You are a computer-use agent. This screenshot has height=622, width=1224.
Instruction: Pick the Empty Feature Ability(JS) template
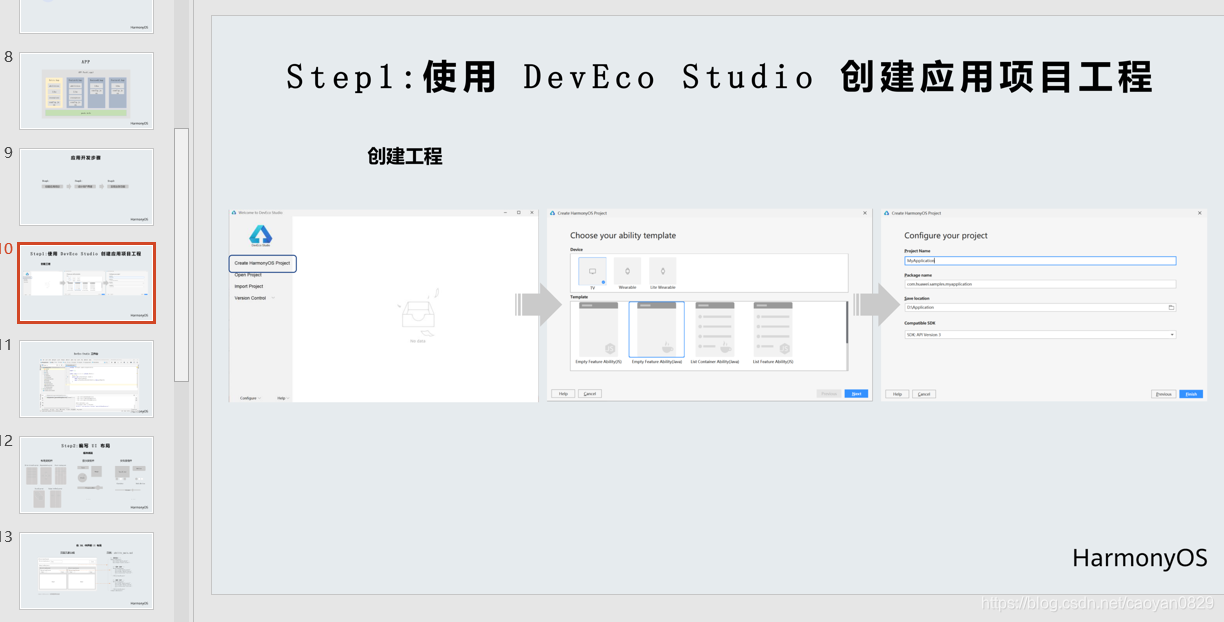(x=598, y=333)
